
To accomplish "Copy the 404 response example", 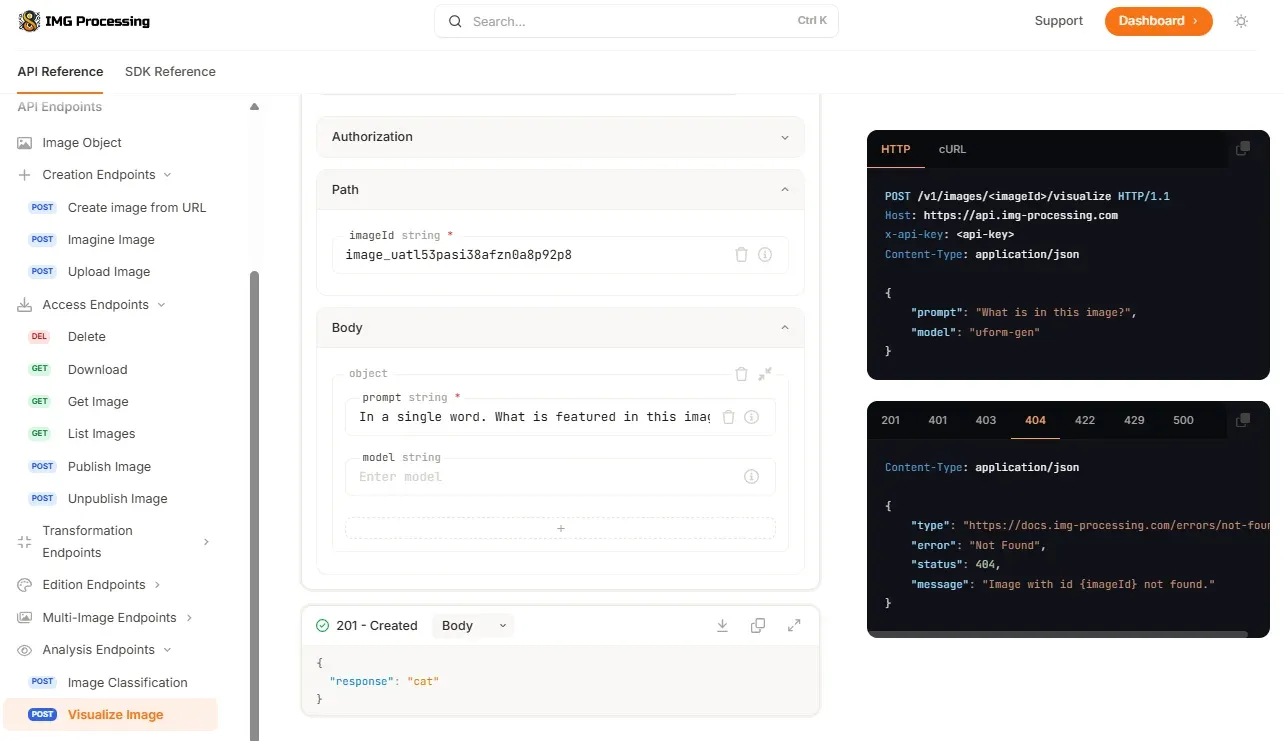I will (1242, 420).
